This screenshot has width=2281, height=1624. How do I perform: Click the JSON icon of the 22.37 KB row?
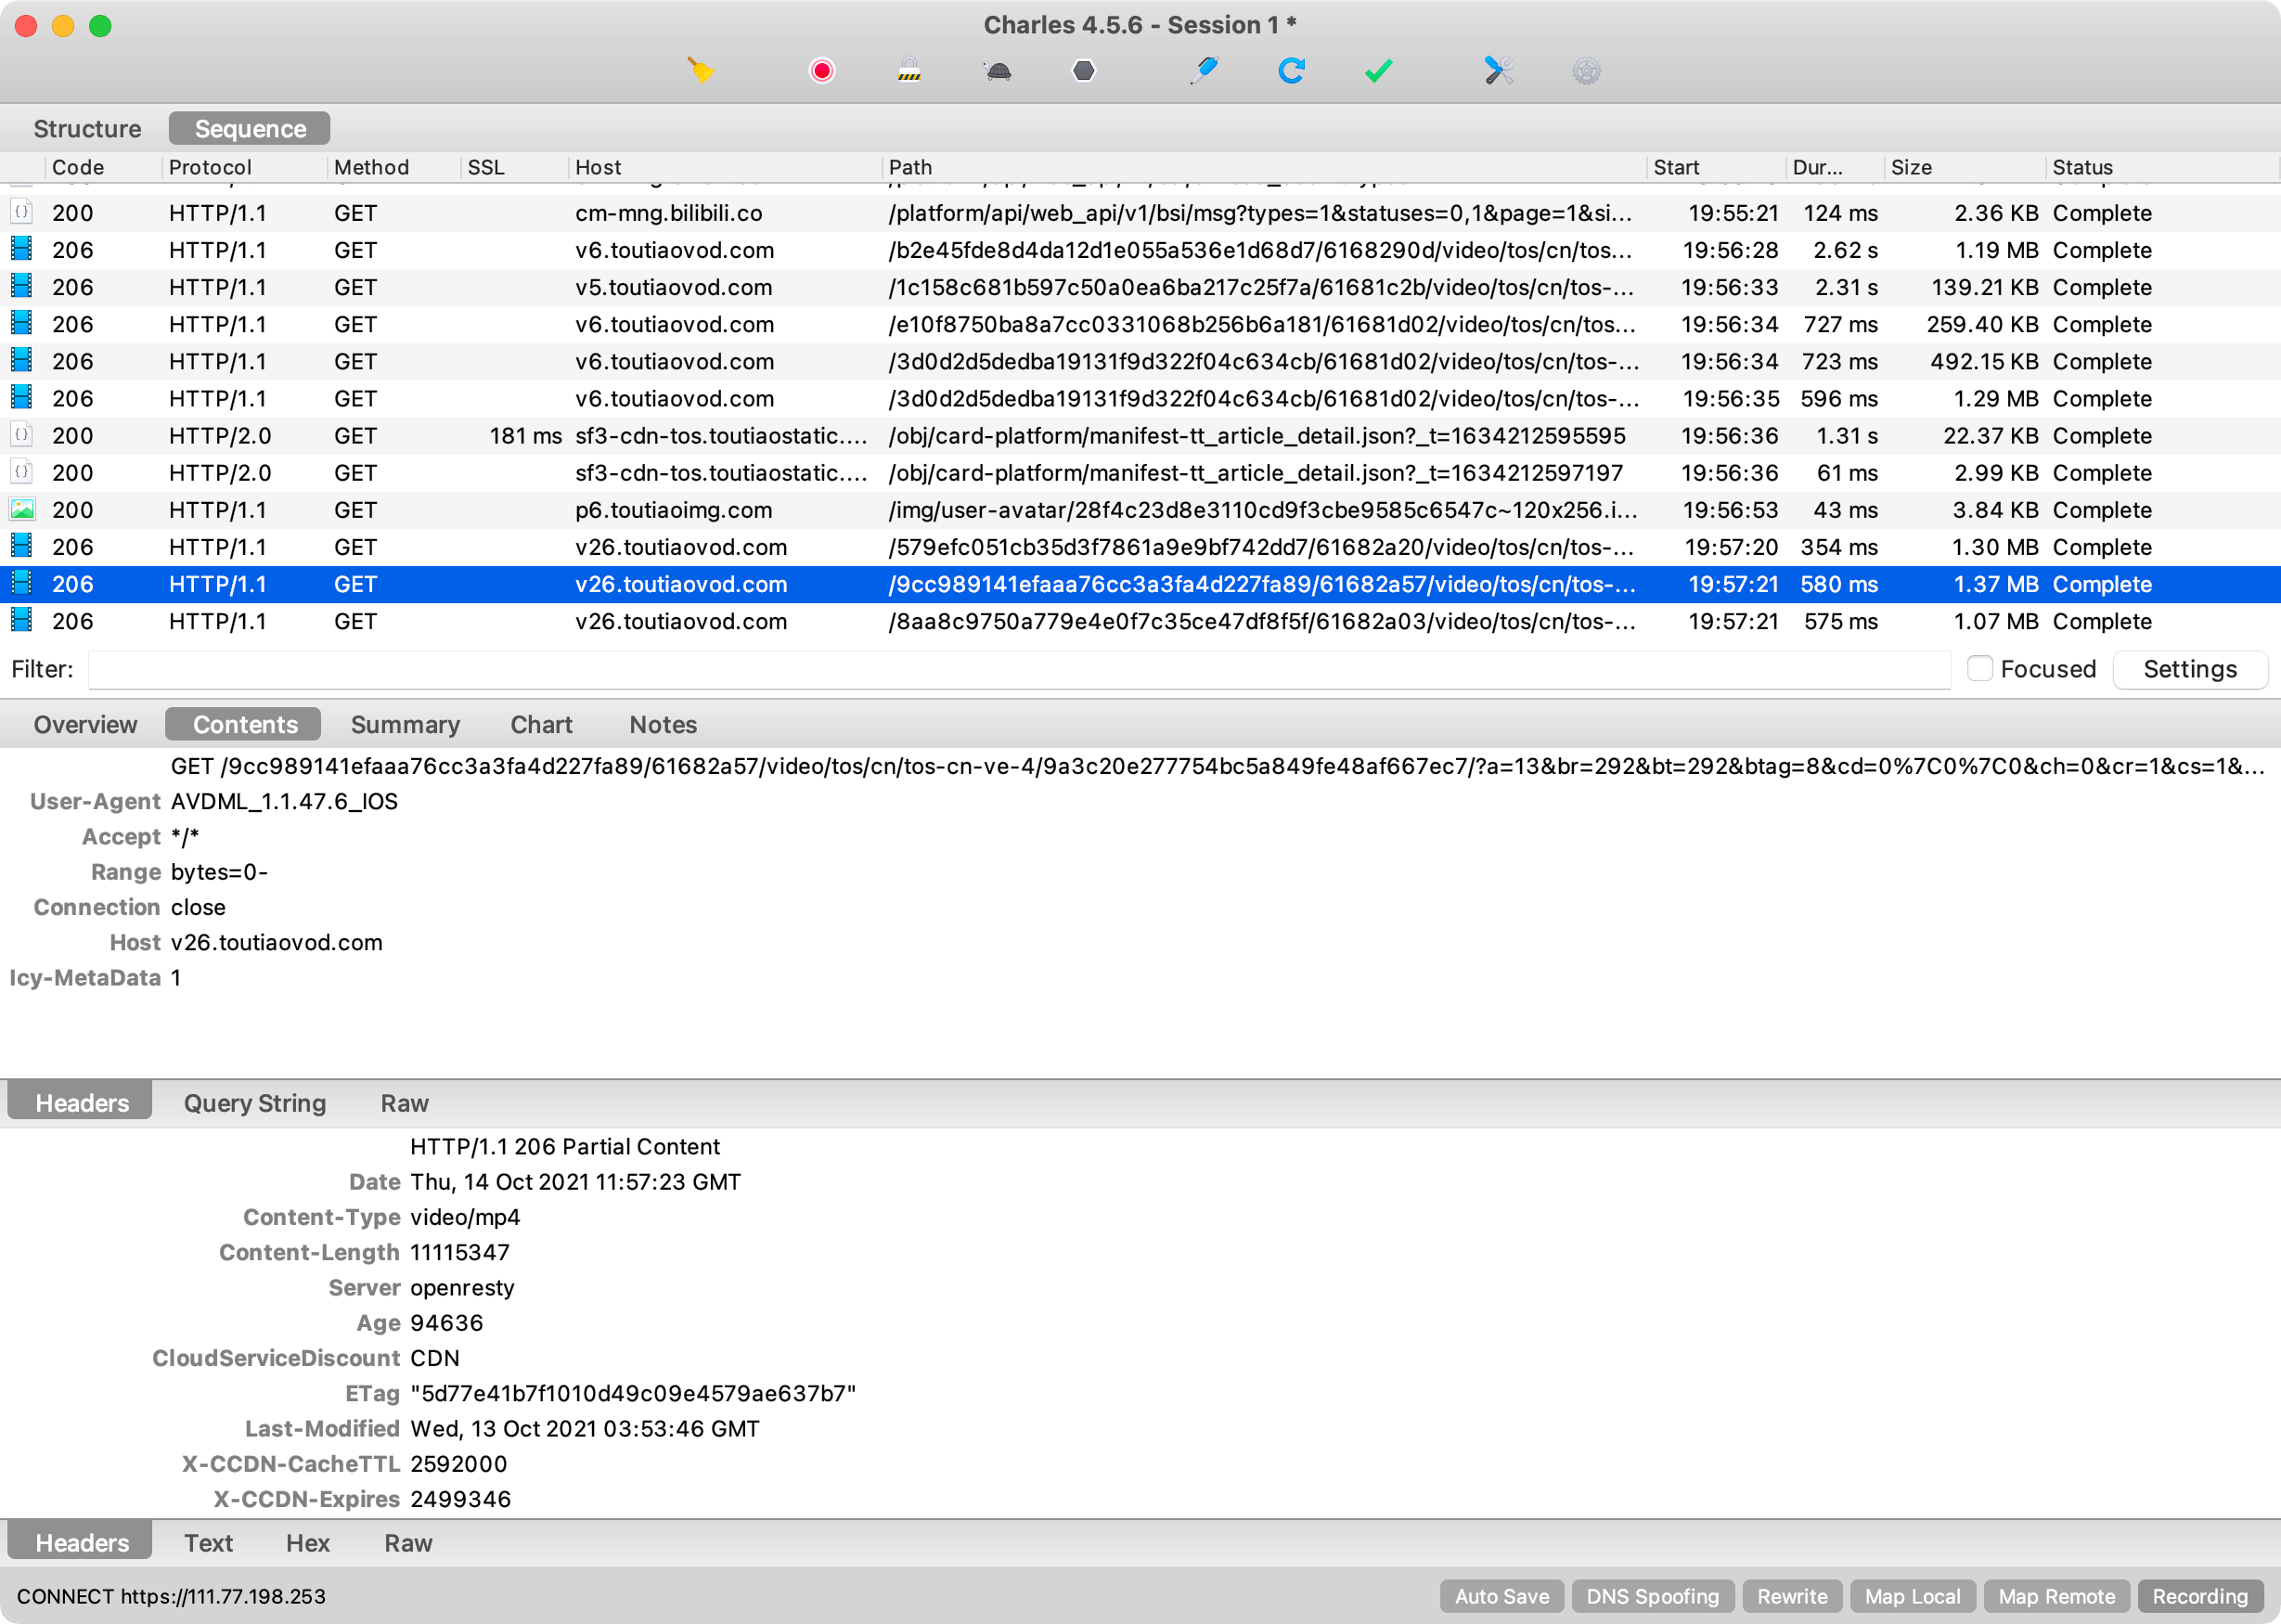pos(21,436)
